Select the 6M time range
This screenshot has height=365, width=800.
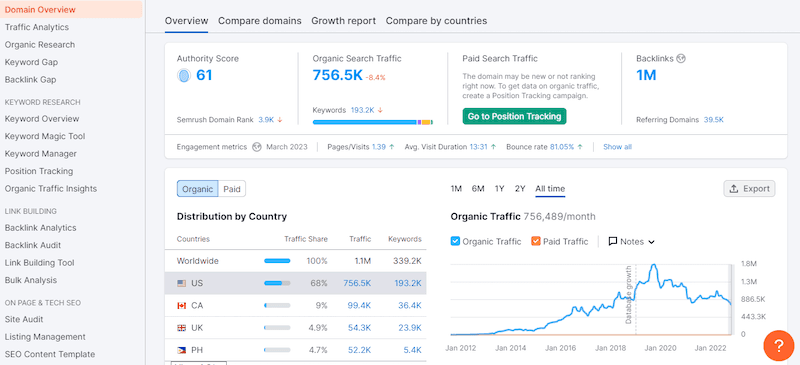point(478,189)
